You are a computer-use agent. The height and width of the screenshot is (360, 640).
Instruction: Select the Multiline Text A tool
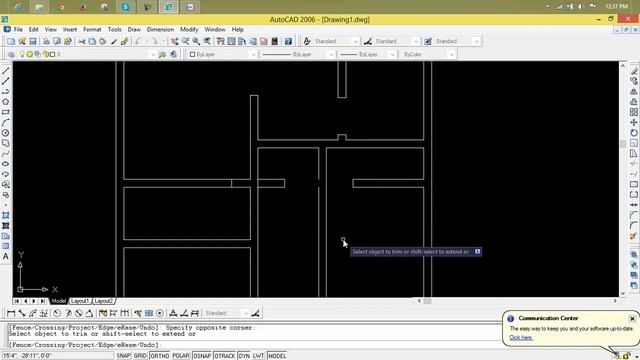[x=6, y=256]
